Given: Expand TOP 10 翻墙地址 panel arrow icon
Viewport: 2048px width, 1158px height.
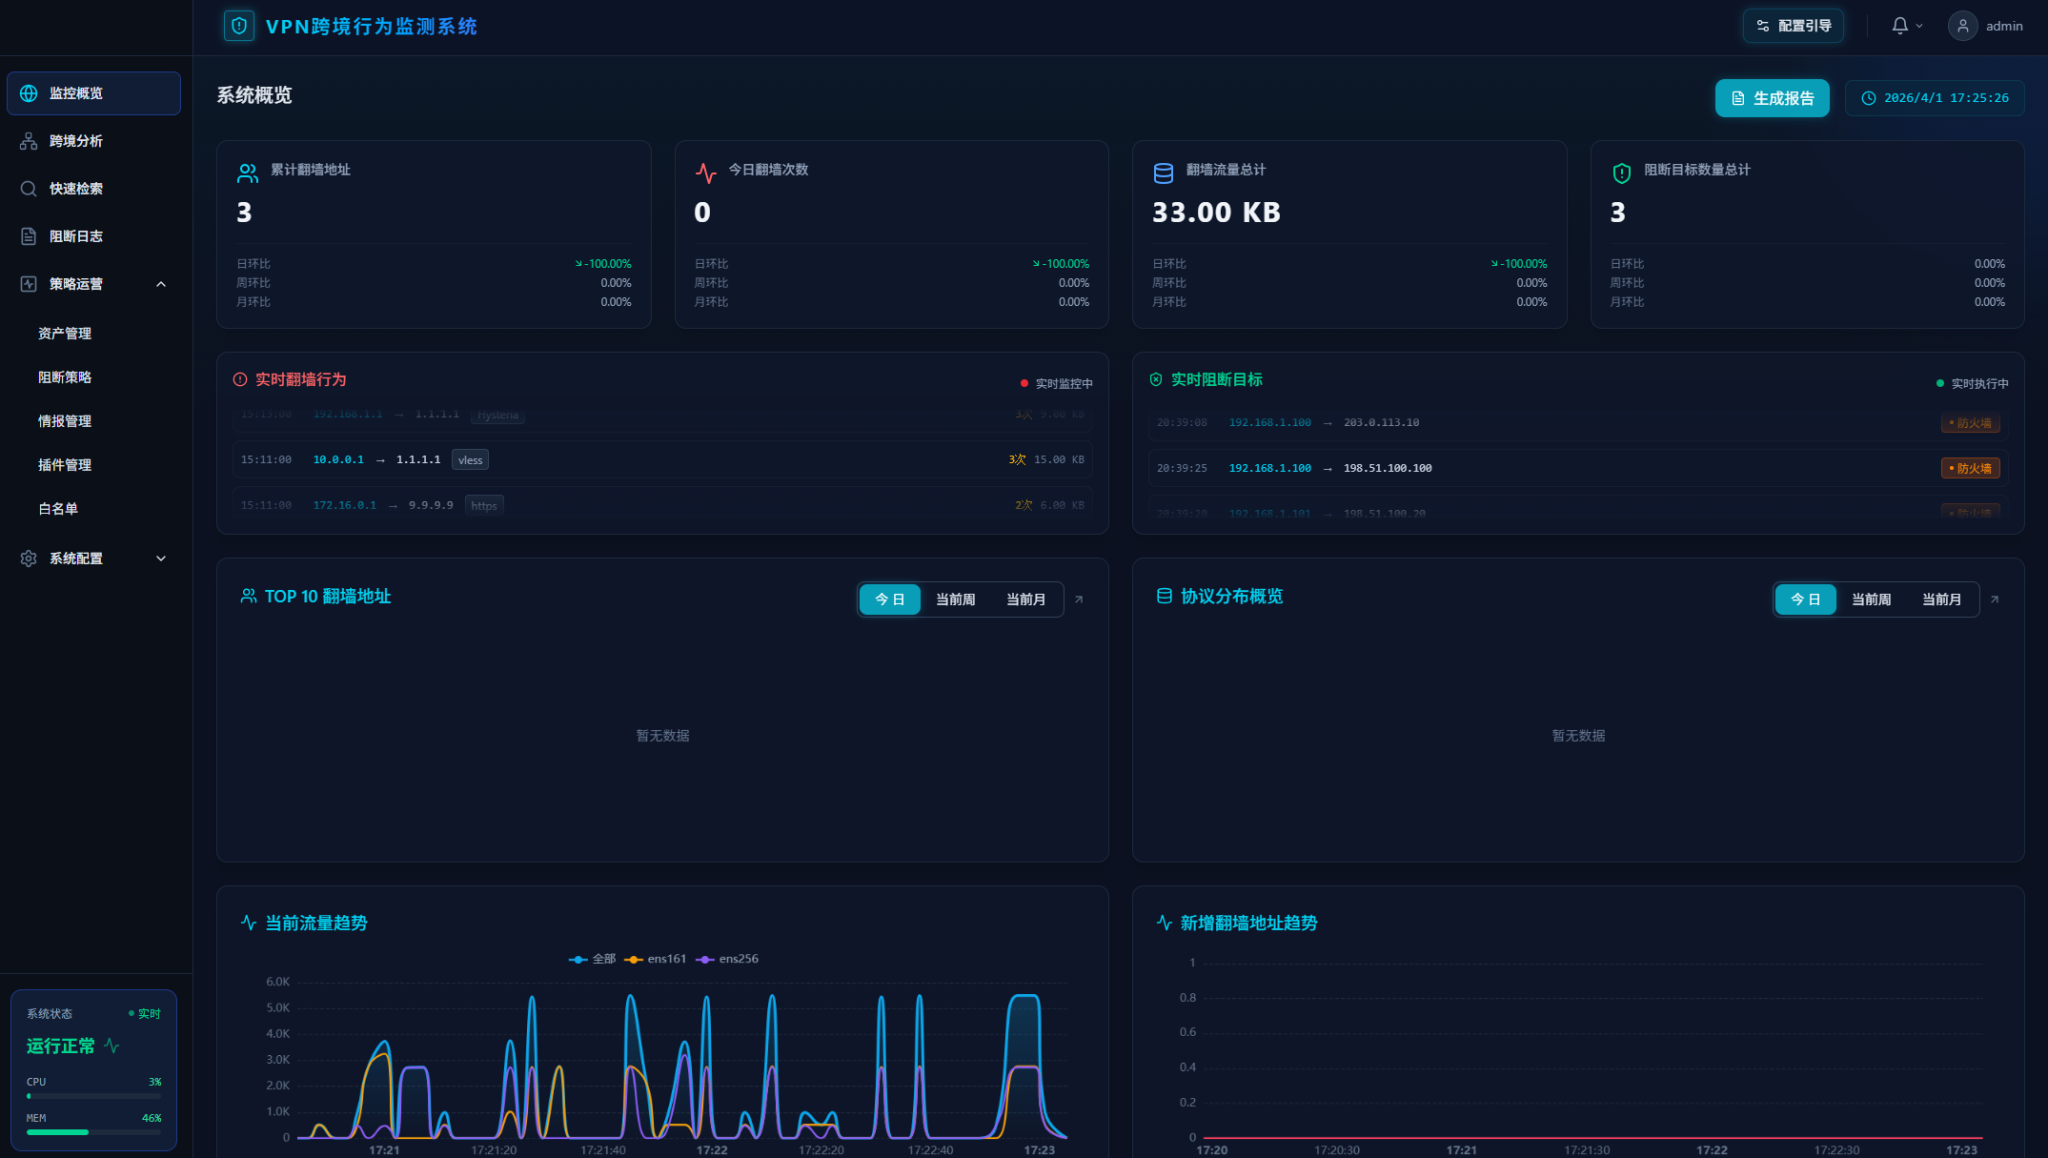Looking at the screenshot, I should pos(1079,600).
